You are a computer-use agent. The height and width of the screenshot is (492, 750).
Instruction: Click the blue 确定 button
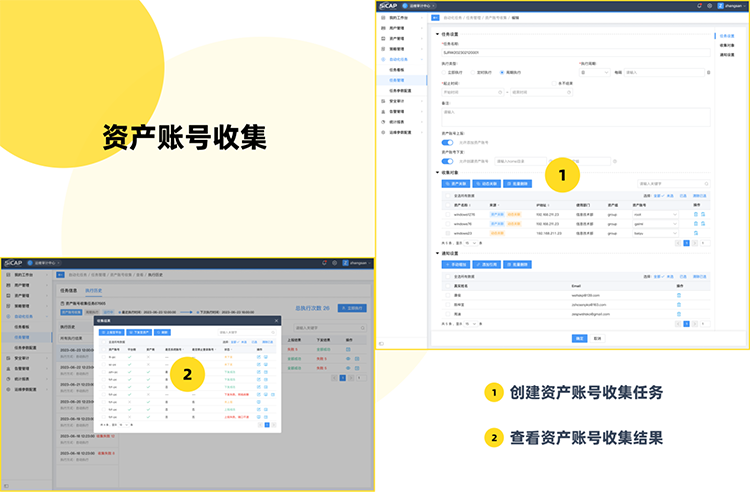(x=579, y=338)
